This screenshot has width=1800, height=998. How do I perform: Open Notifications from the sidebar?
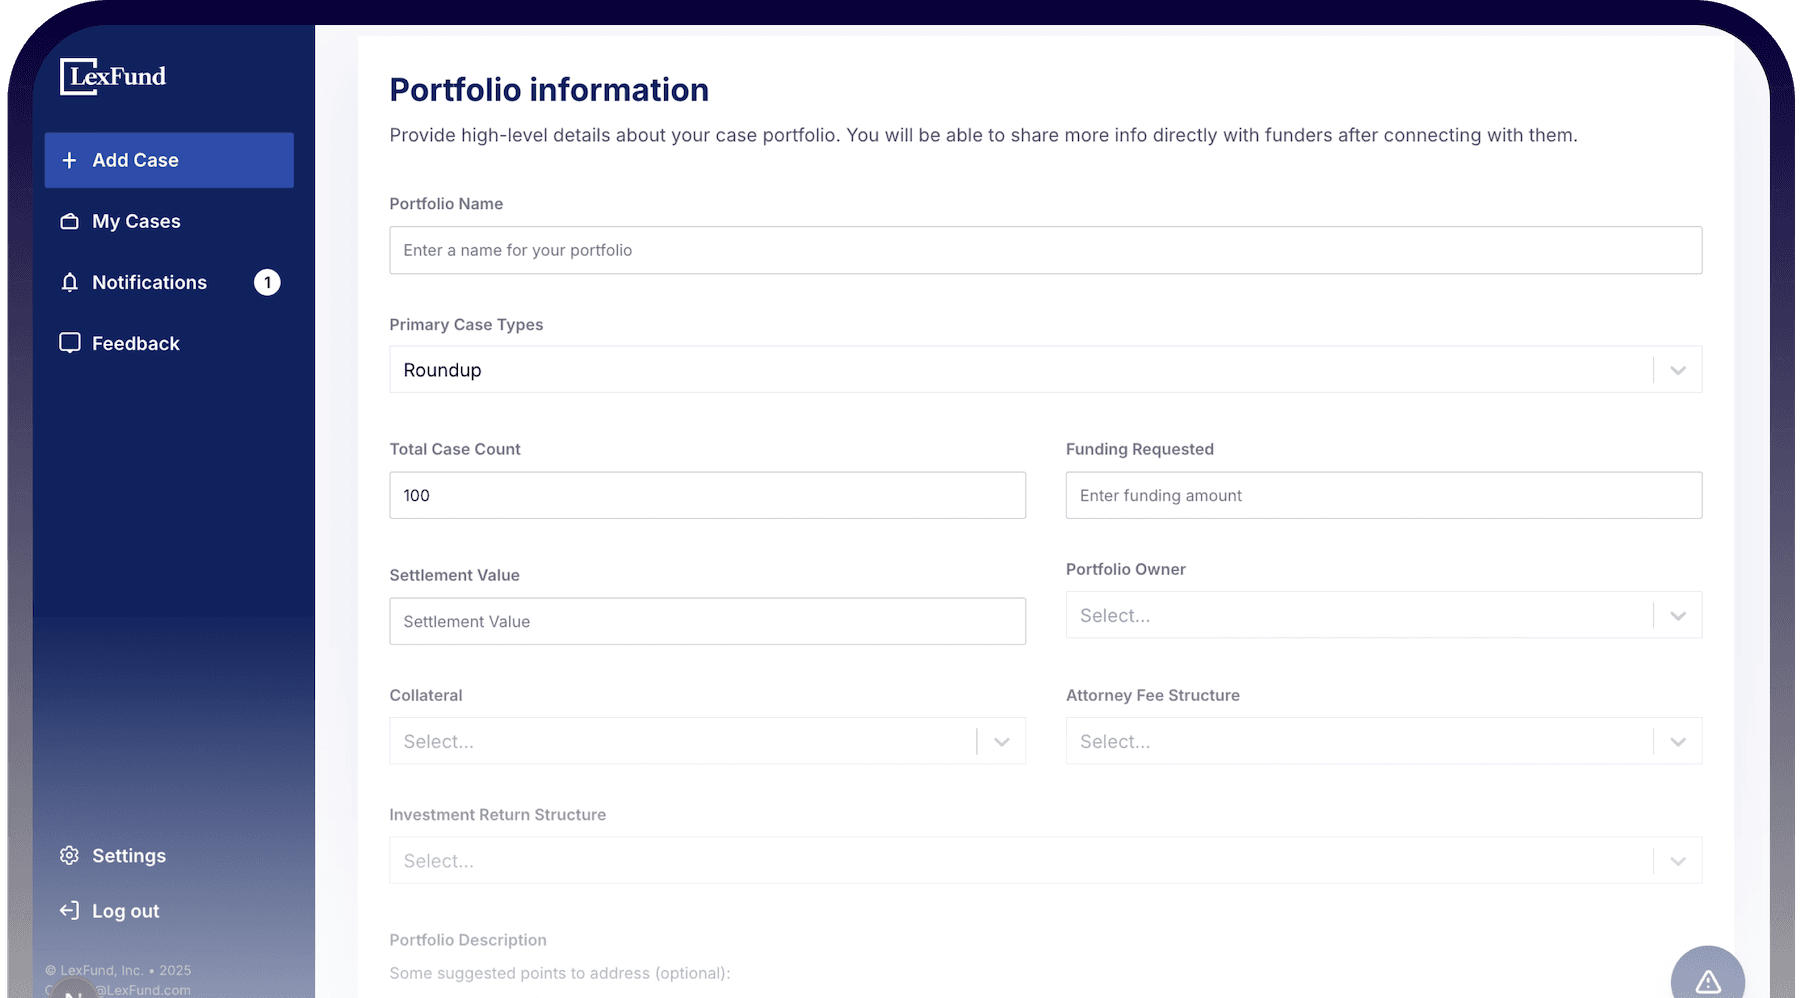click(x=148, y=282)
